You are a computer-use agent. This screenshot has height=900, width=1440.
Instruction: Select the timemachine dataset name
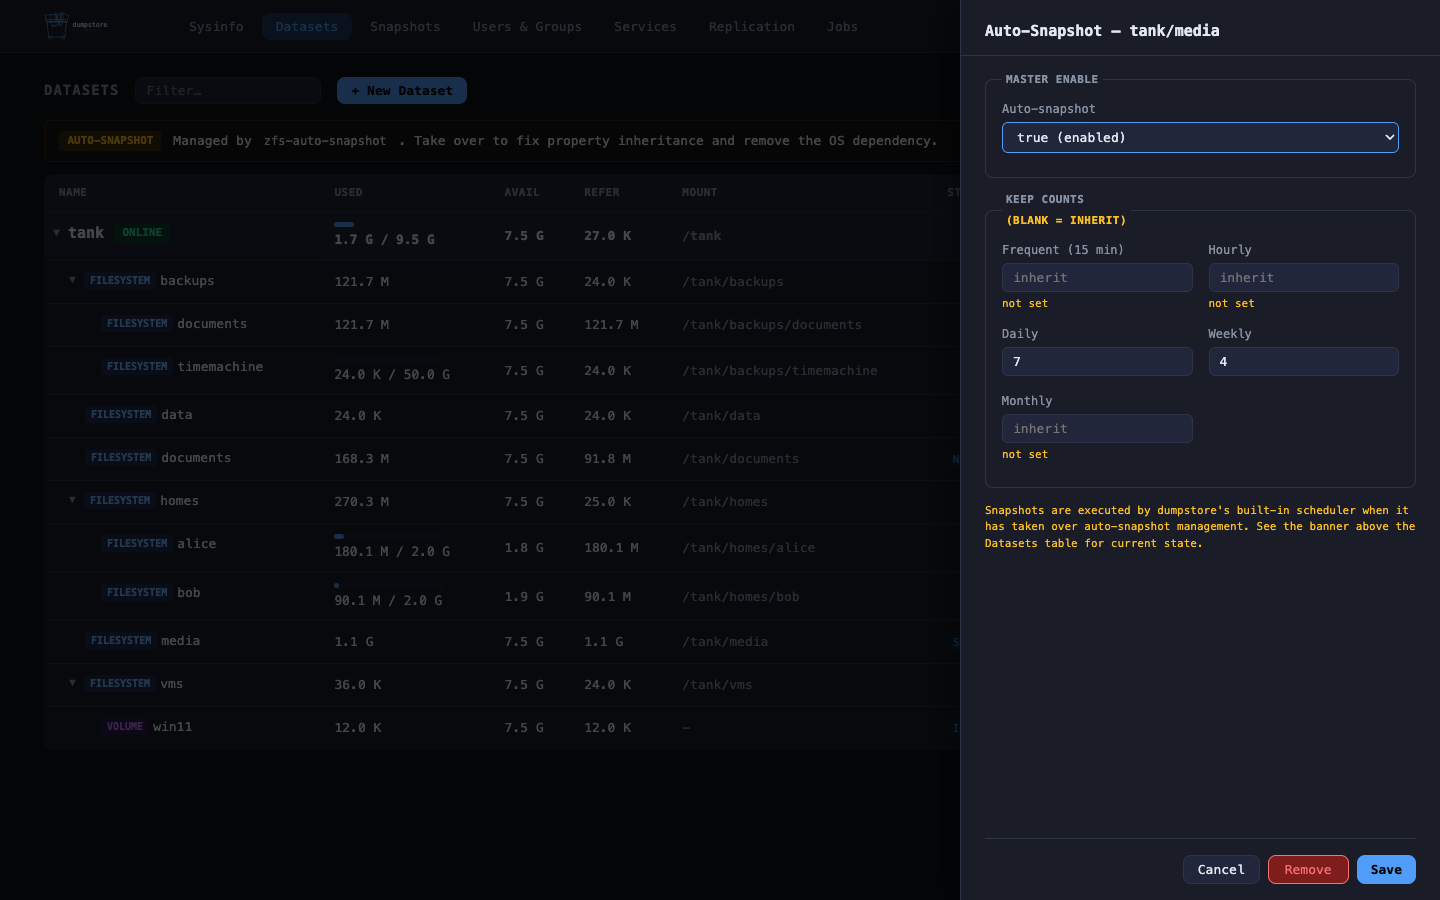click(220, 367)
